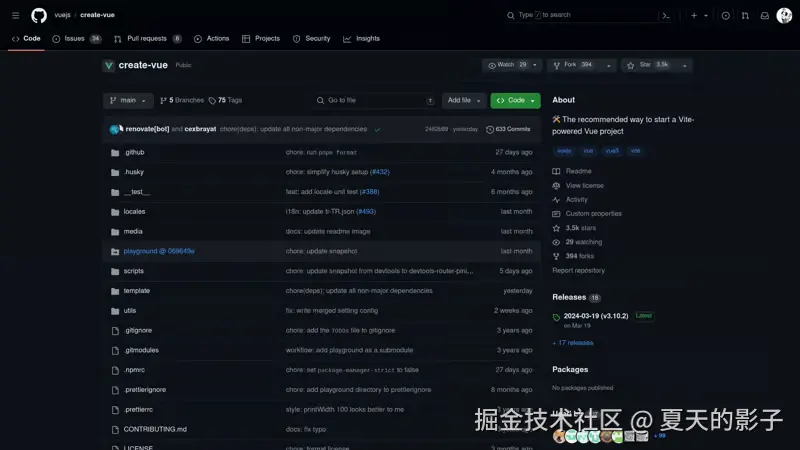Open the 633 Commits history
This screenshot has width=800, height=450.
tap(508, 130)
